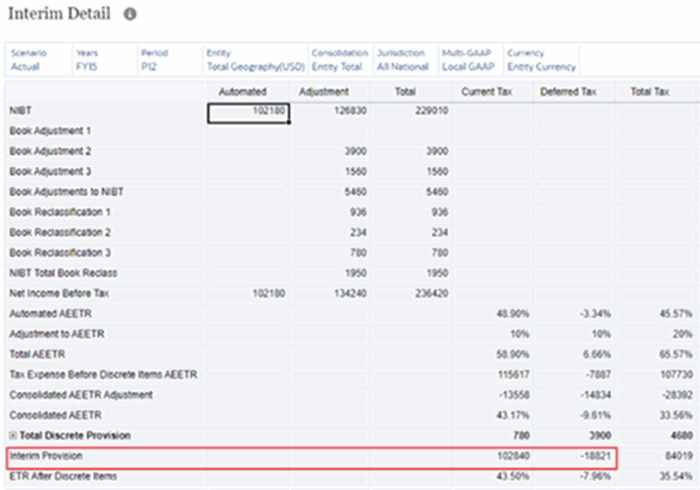Expand the Total Discrete Provision row

coord(13,436)
